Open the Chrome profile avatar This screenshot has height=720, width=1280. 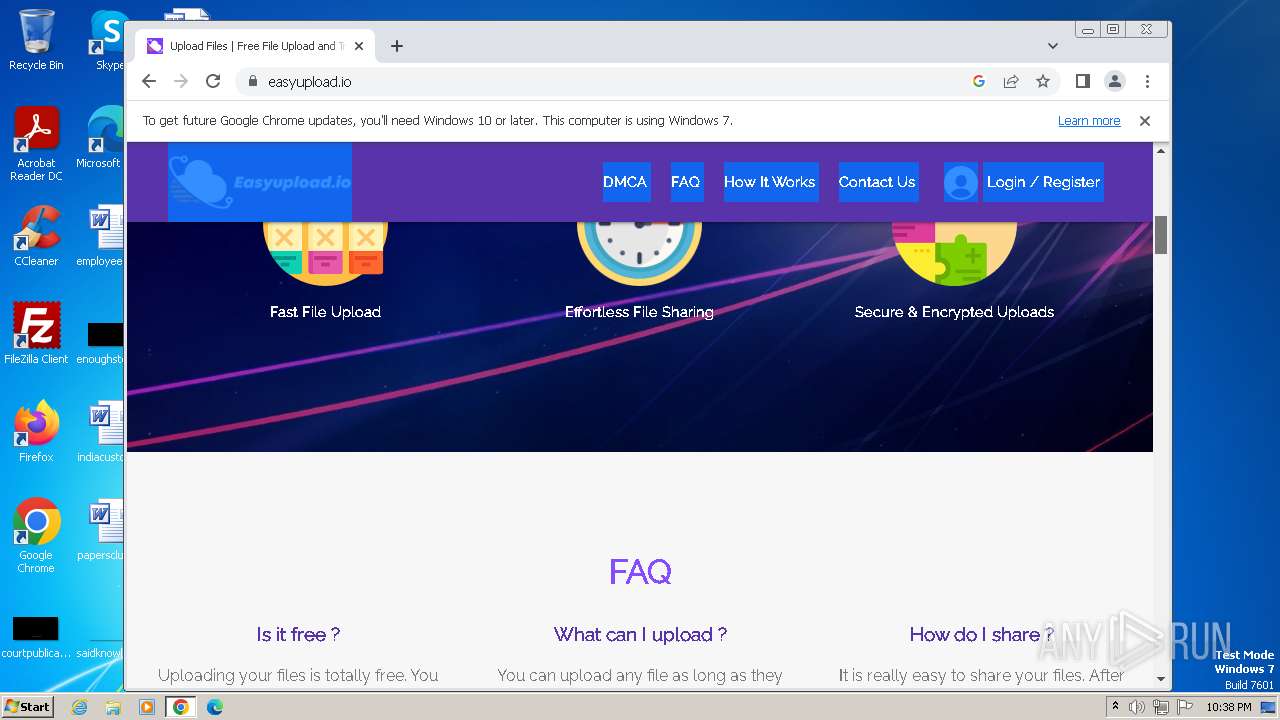coord(1115,82)
